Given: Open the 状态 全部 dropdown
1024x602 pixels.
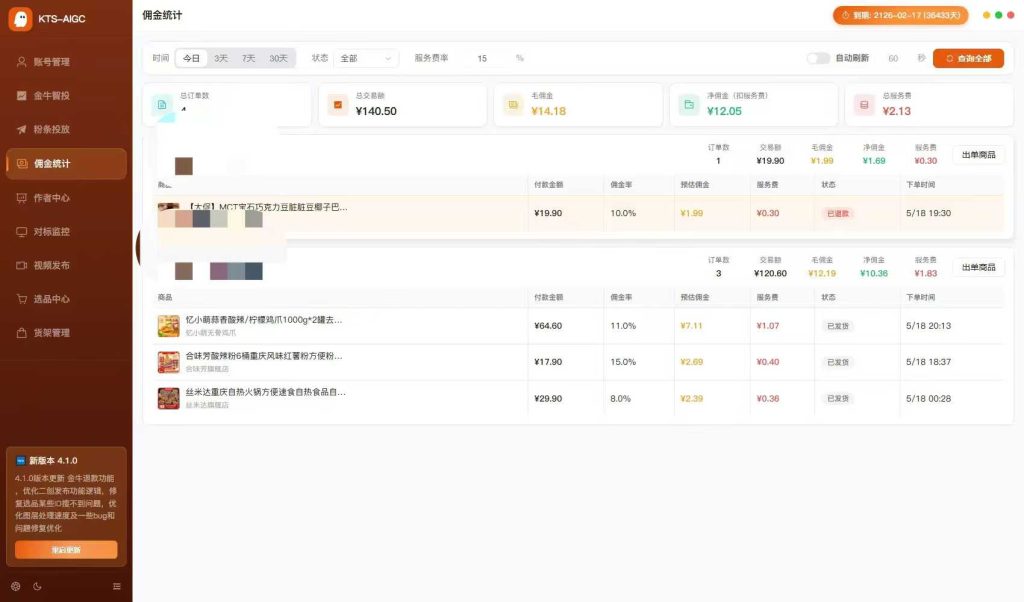Looking at the screenshot, I should (x=366, y=58).
